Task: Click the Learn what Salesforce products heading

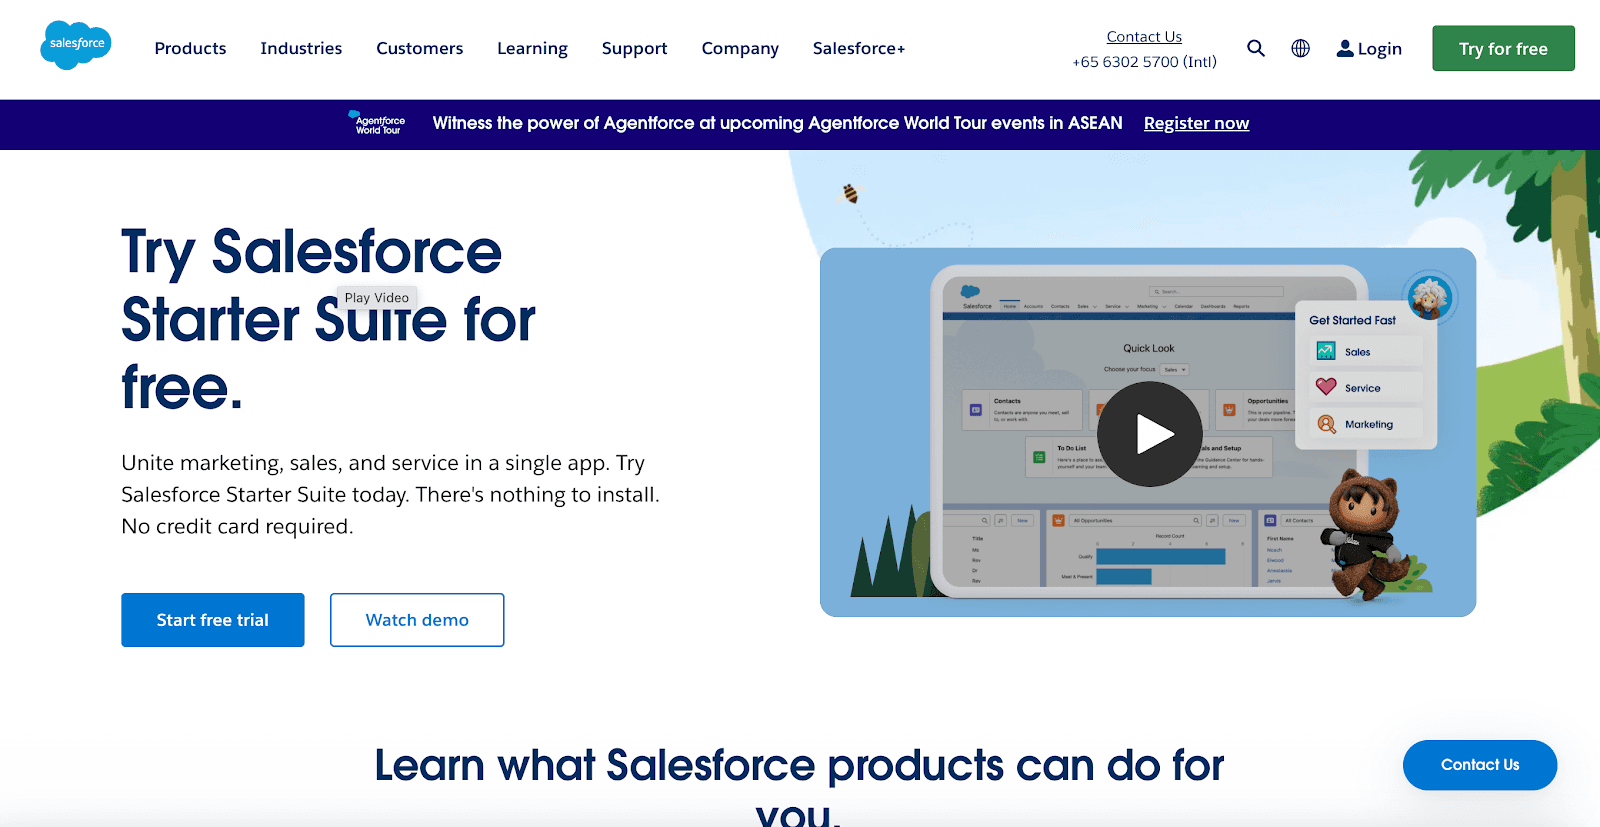Action: pos(799,790)
